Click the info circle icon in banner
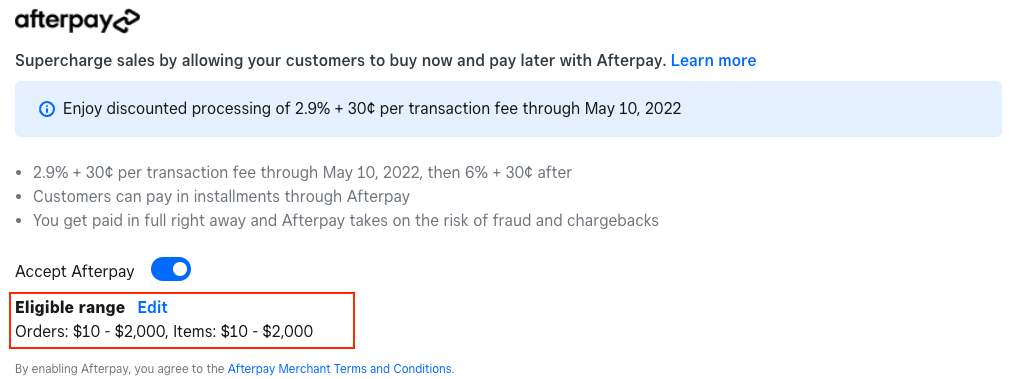This screenshot has height=379, width=1011. pos(47,109)
